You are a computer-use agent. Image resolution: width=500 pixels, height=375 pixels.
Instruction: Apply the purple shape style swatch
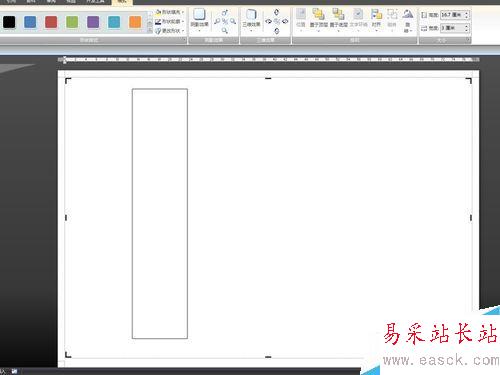93,22
